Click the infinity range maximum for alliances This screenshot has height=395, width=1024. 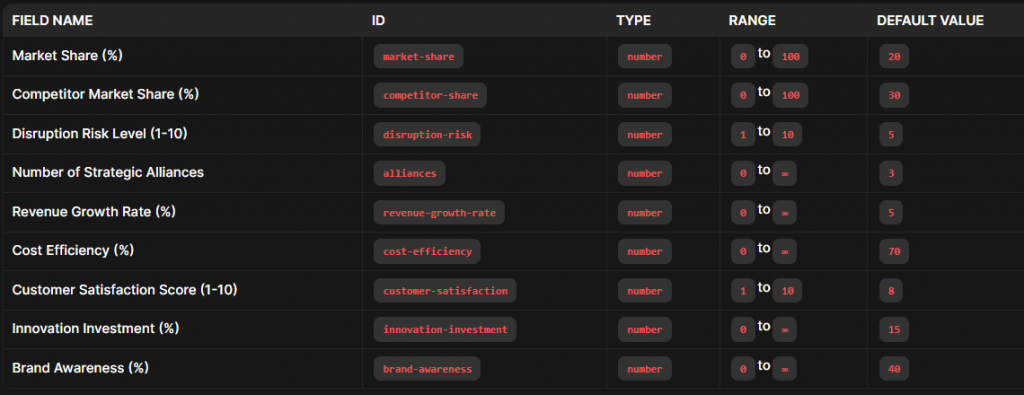click(784, 174)
